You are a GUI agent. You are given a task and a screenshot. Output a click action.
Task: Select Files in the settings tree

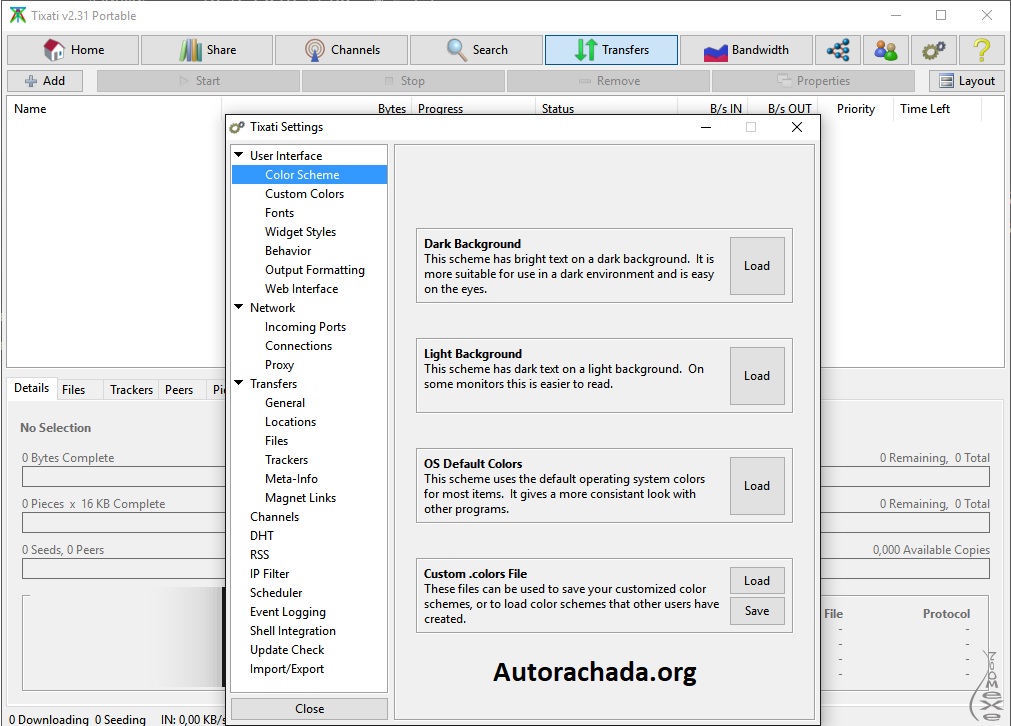[x=276, y=441]
